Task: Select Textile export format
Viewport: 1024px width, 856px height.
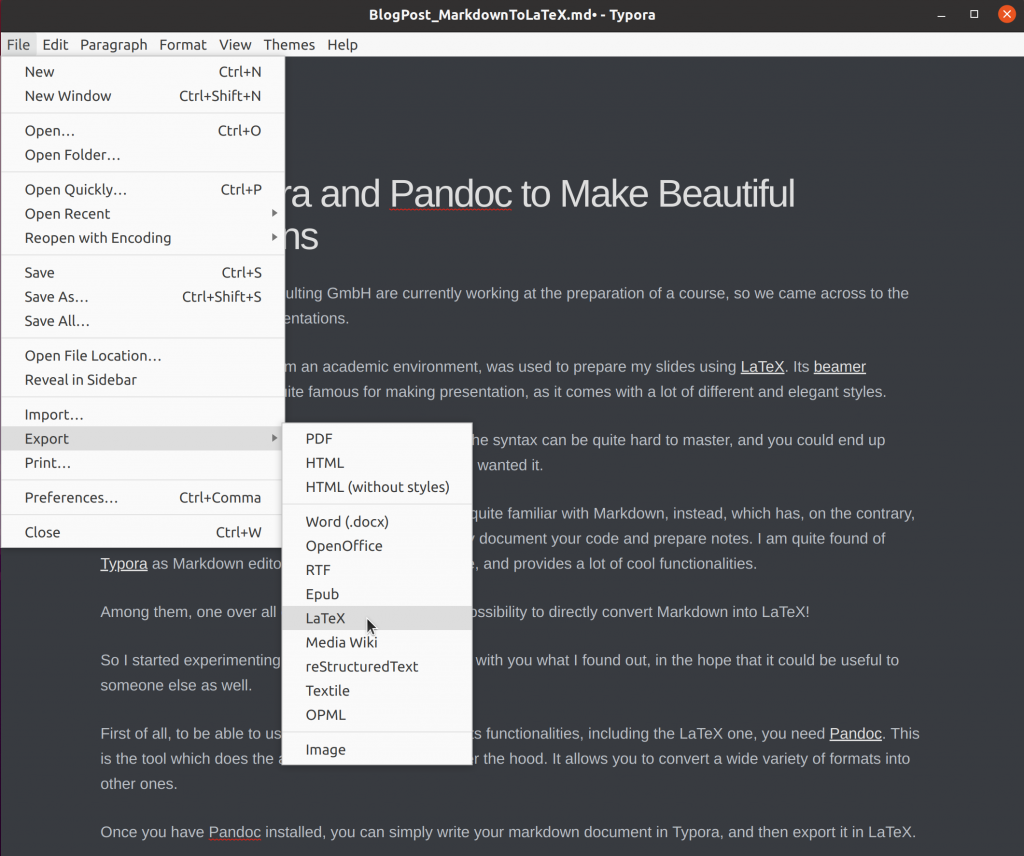Action: 377,691
